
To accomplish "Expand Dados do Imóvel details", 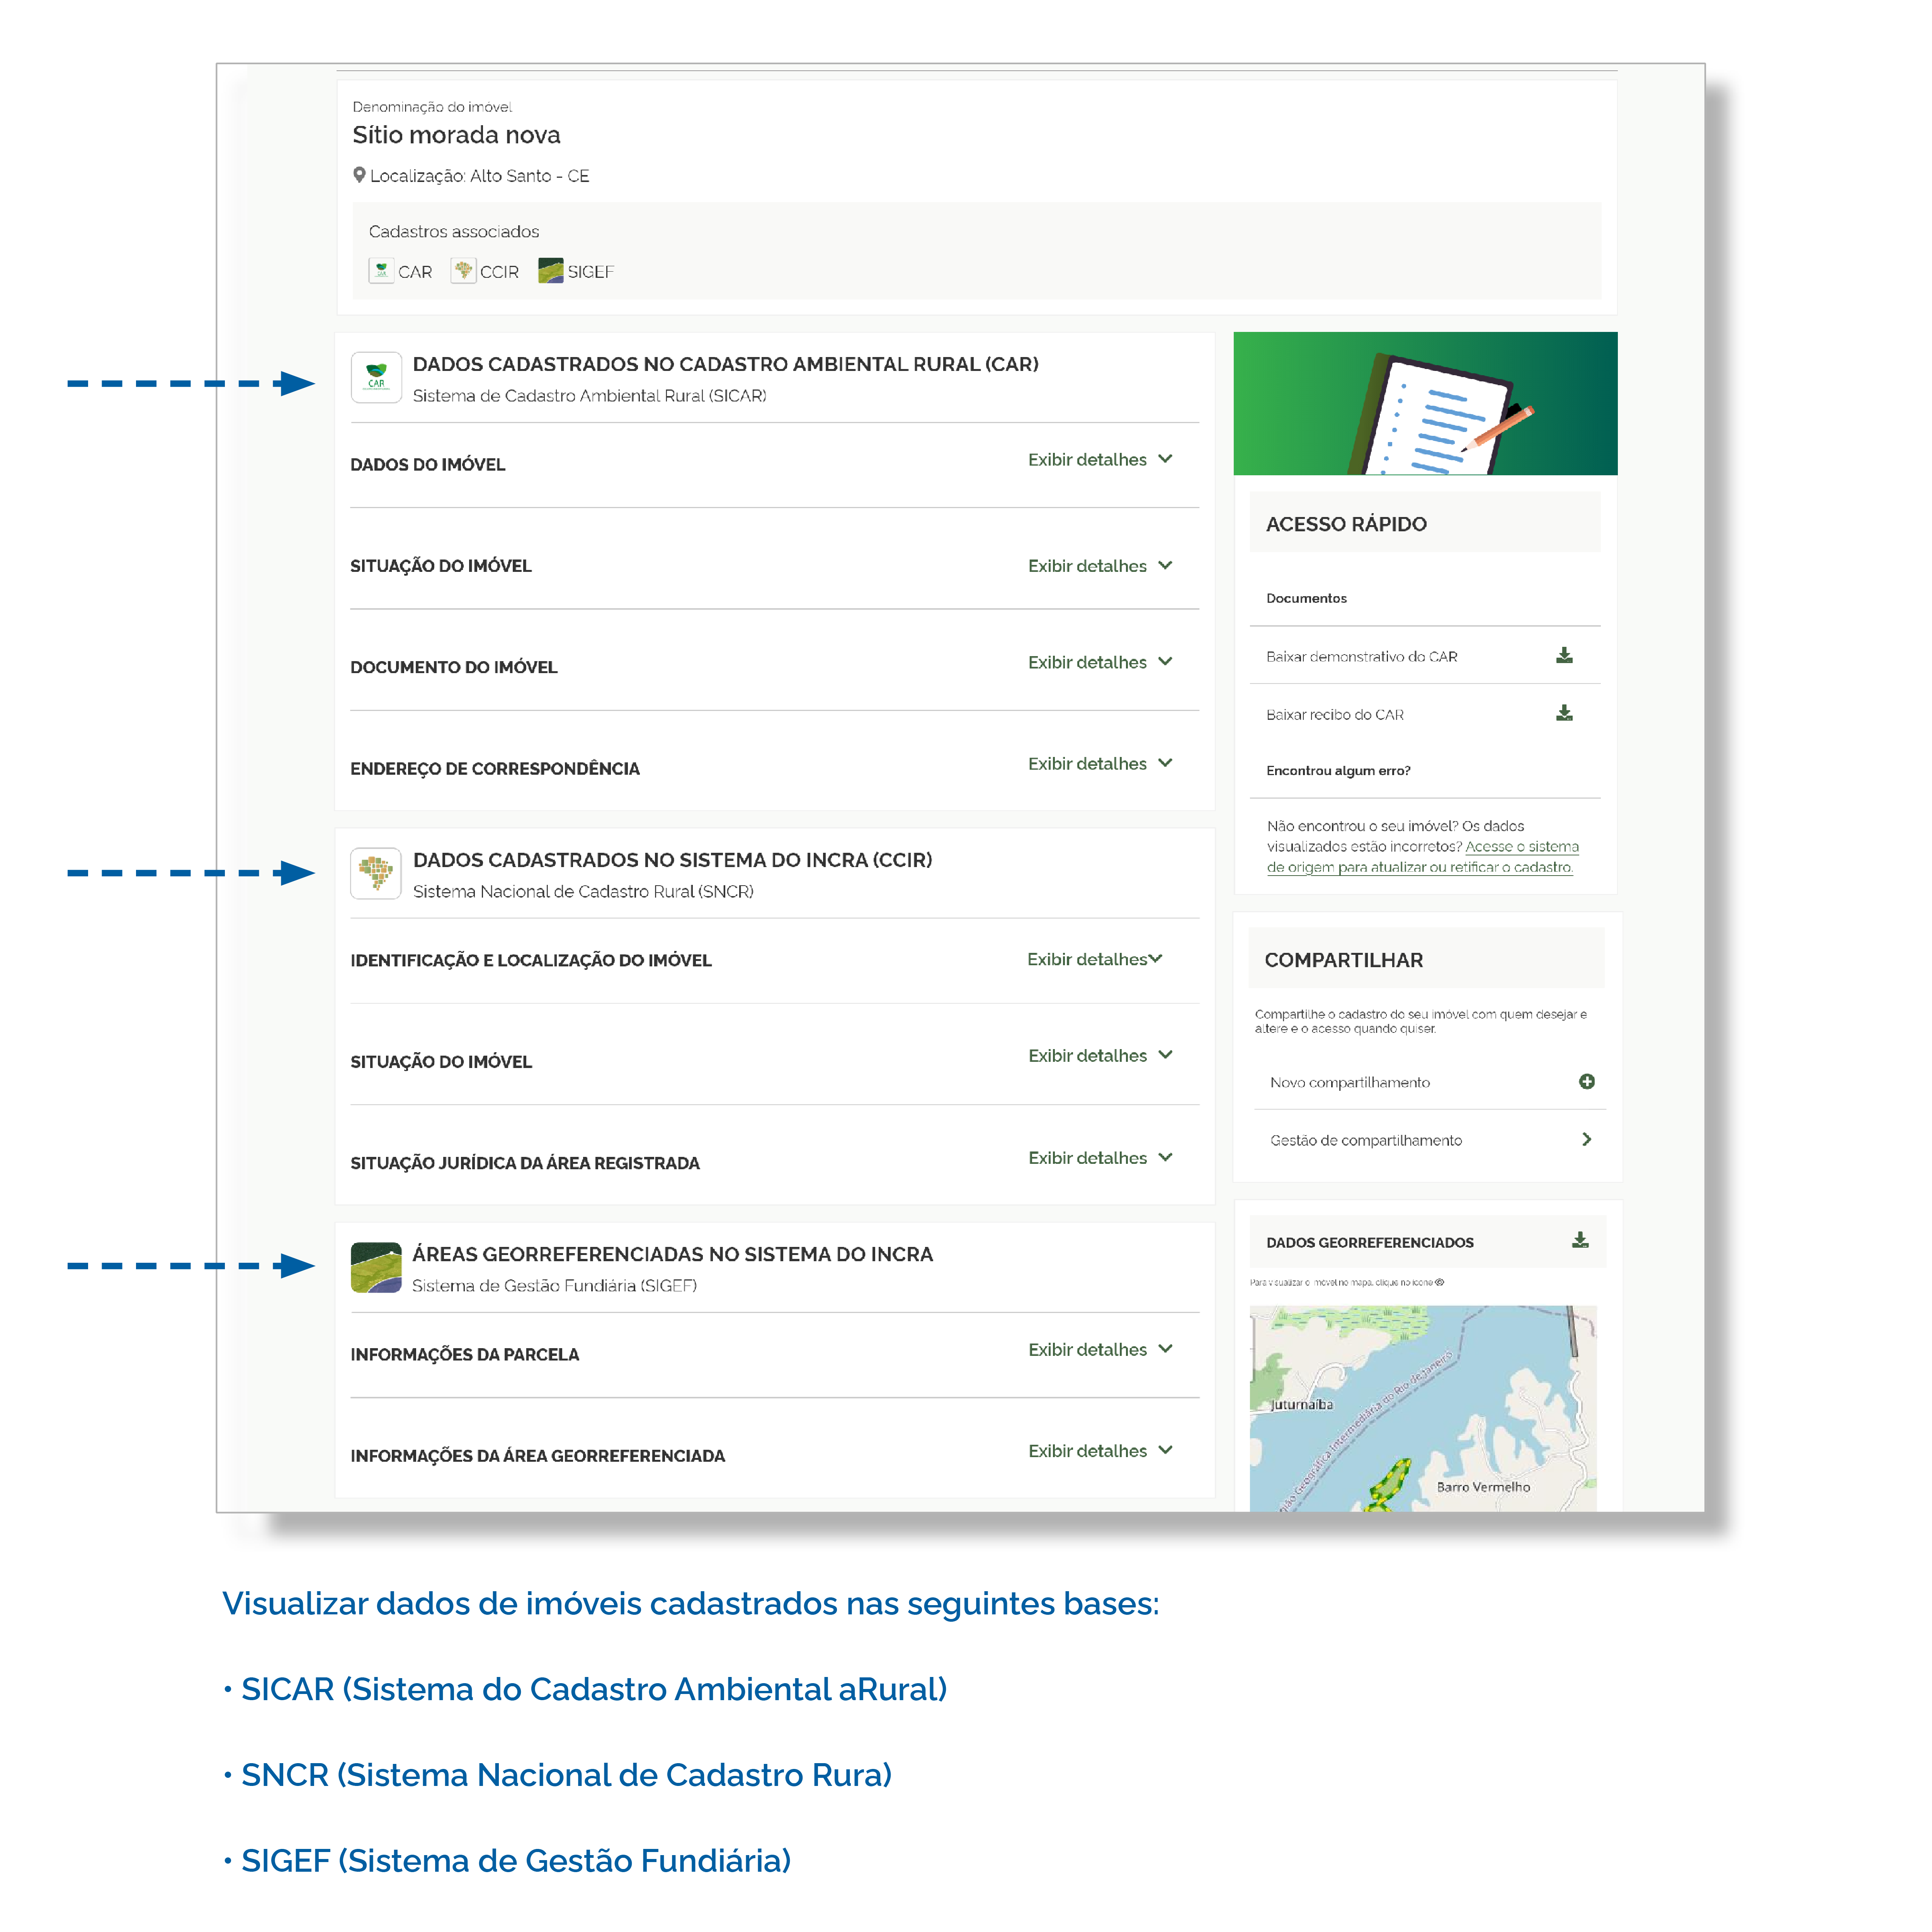I will [1100, 460].
